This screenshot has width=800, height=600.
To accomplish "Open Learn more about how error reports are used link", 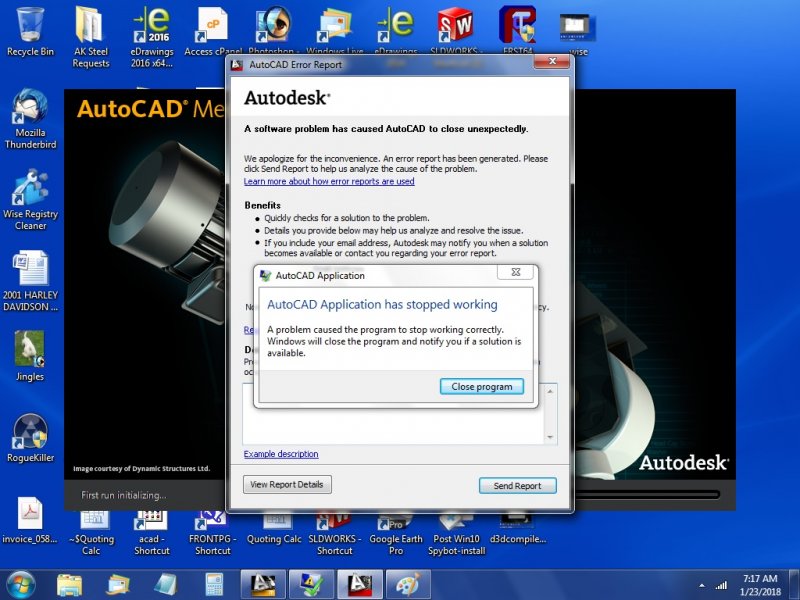I will pos(329,181).
